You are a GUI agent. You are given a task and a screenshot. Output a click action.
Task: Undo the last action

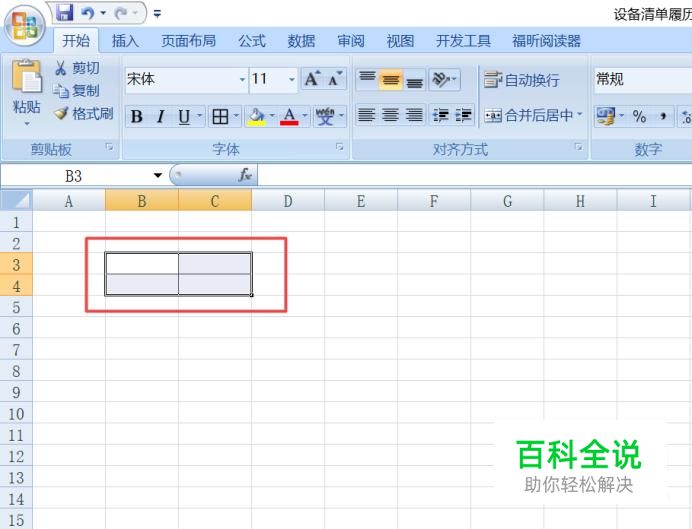click(x=88, y=13)
